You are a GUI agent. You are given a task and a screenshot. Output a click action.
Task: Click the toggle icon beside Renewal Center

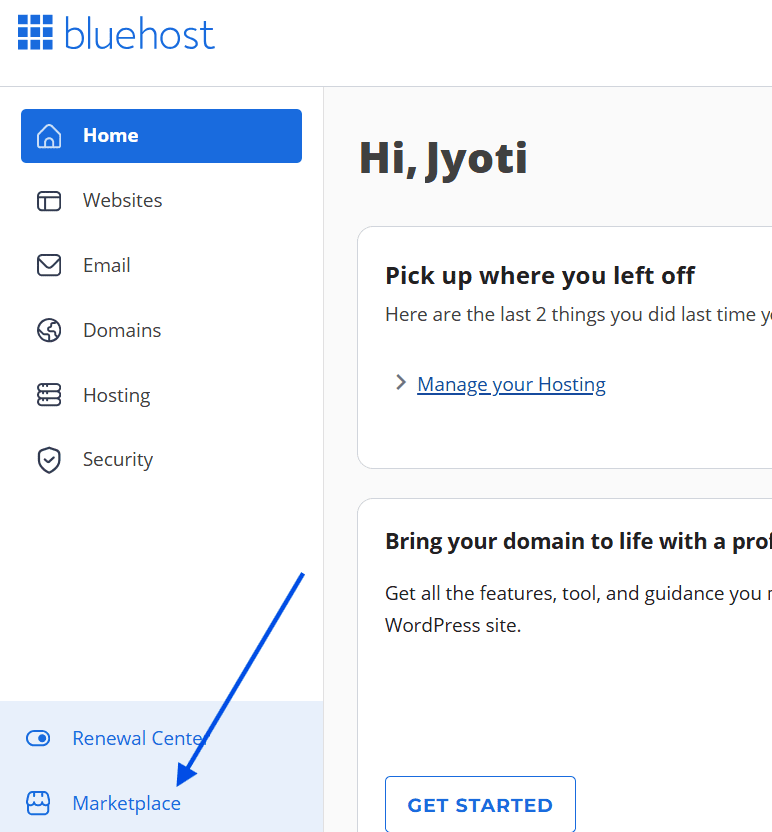pyautogui.click(x=38, y=739)
